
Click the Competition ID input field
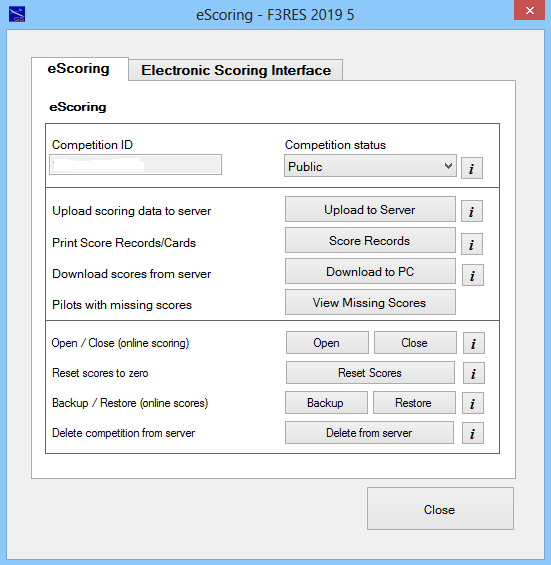point(135,165)
